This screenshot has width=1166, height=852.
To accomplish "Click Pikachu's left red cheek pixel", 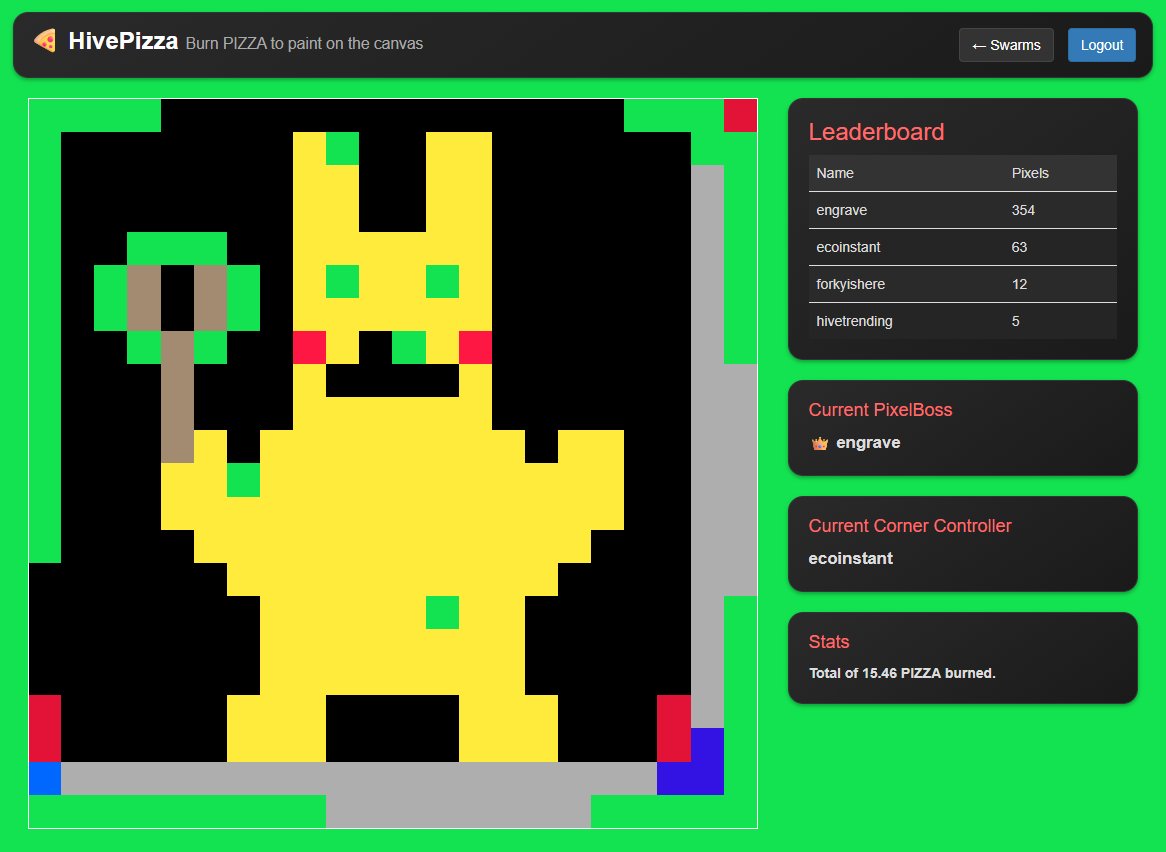I will click(309, 347).
